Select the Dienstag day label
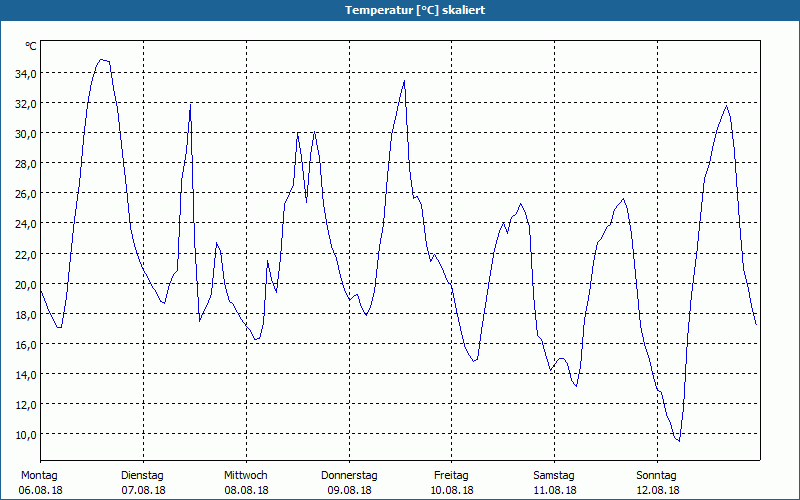Image resolution: width=800 pixels, height=500 pixels. point(142,476)
